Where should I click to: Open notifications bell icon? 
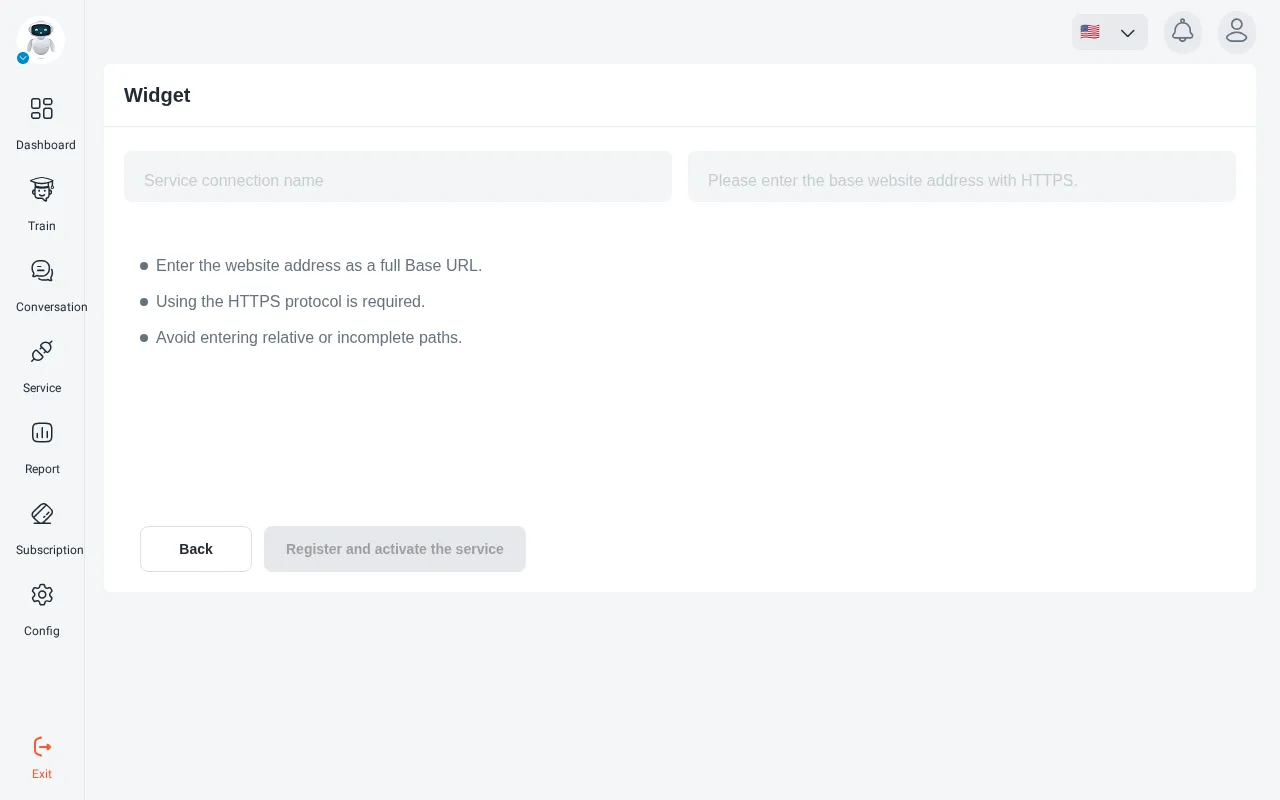[1183, 32]
